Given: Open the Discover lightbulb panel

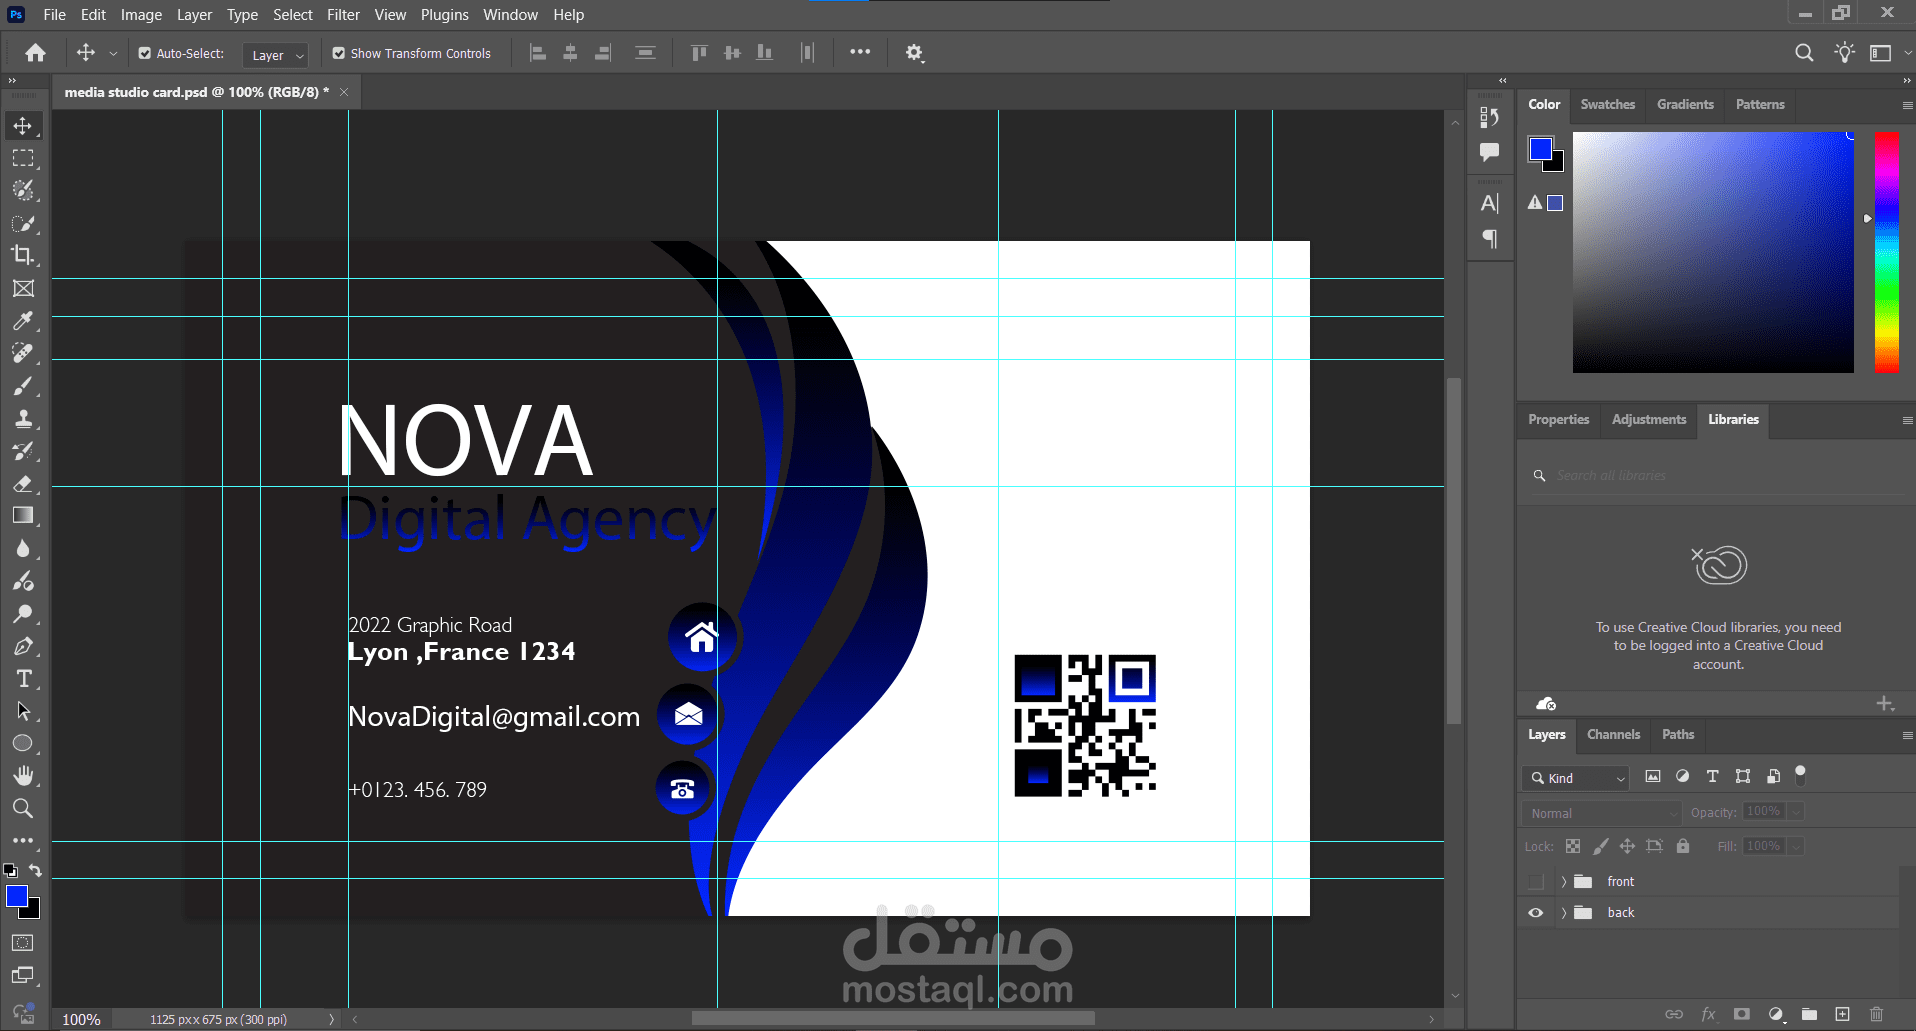Looking at the screenshot, I should coord(1845,53).
